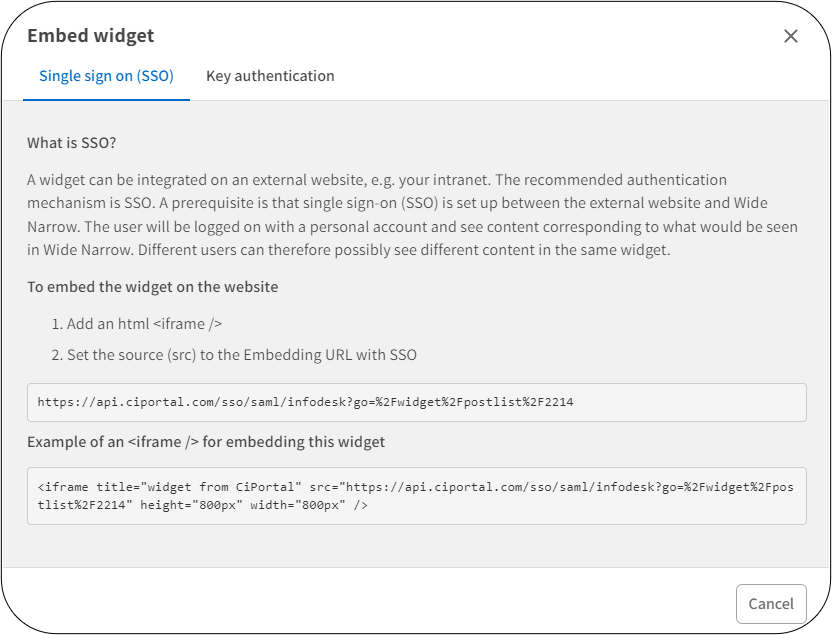Click 'To embed the widget on the website' heading
This screenshot has height=635, width=832.
(151, 287)
